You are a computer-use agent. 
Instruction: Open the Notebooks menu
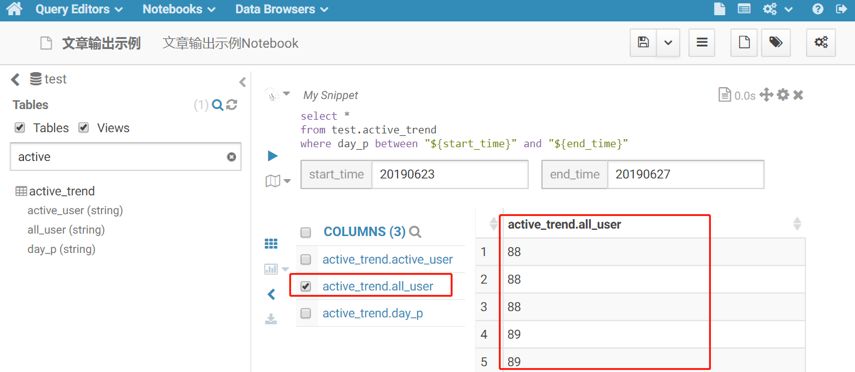click(179, 9)
